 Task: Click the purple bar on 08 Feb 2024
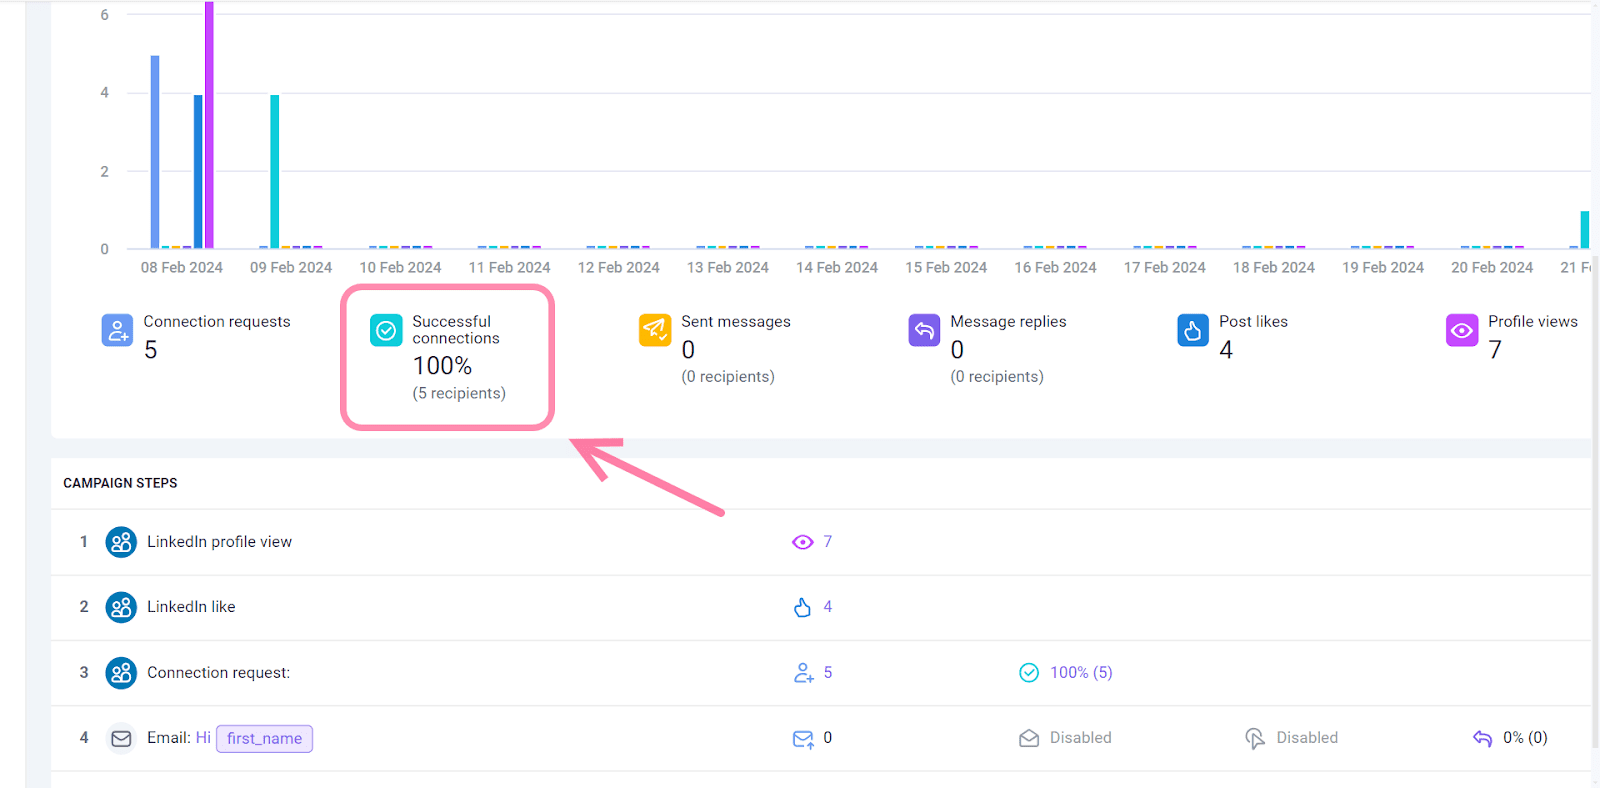(x=209, y=125)
